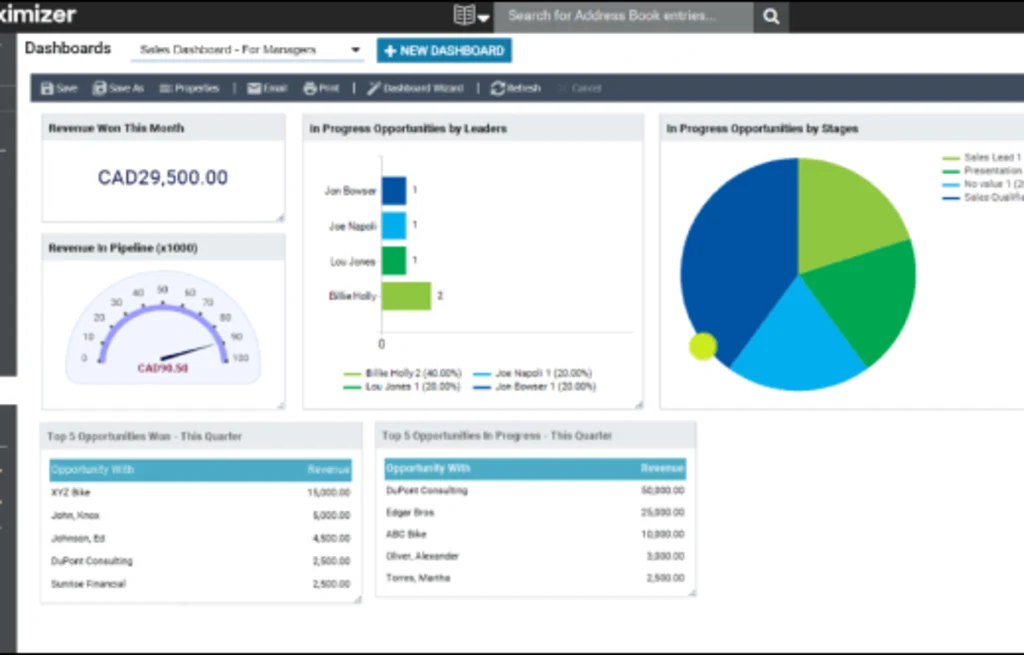1024x655 pixels.
Task: Click the Top 5 Opportunities Won header
Action: (201, 436)
